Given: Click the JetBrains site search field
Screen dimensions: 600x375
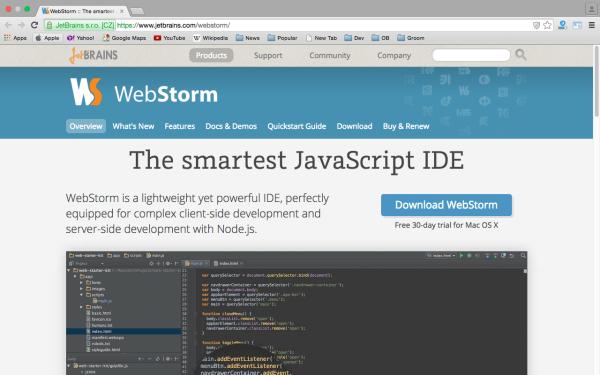Looking at the screenshot, I should [x=471, y=55].
